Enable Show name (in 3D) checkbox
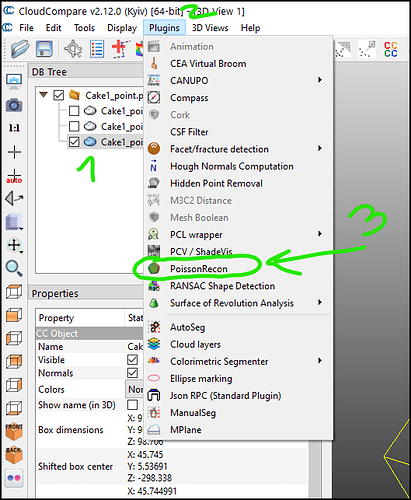Screen dimensions: 411x500 click(132, 405)
